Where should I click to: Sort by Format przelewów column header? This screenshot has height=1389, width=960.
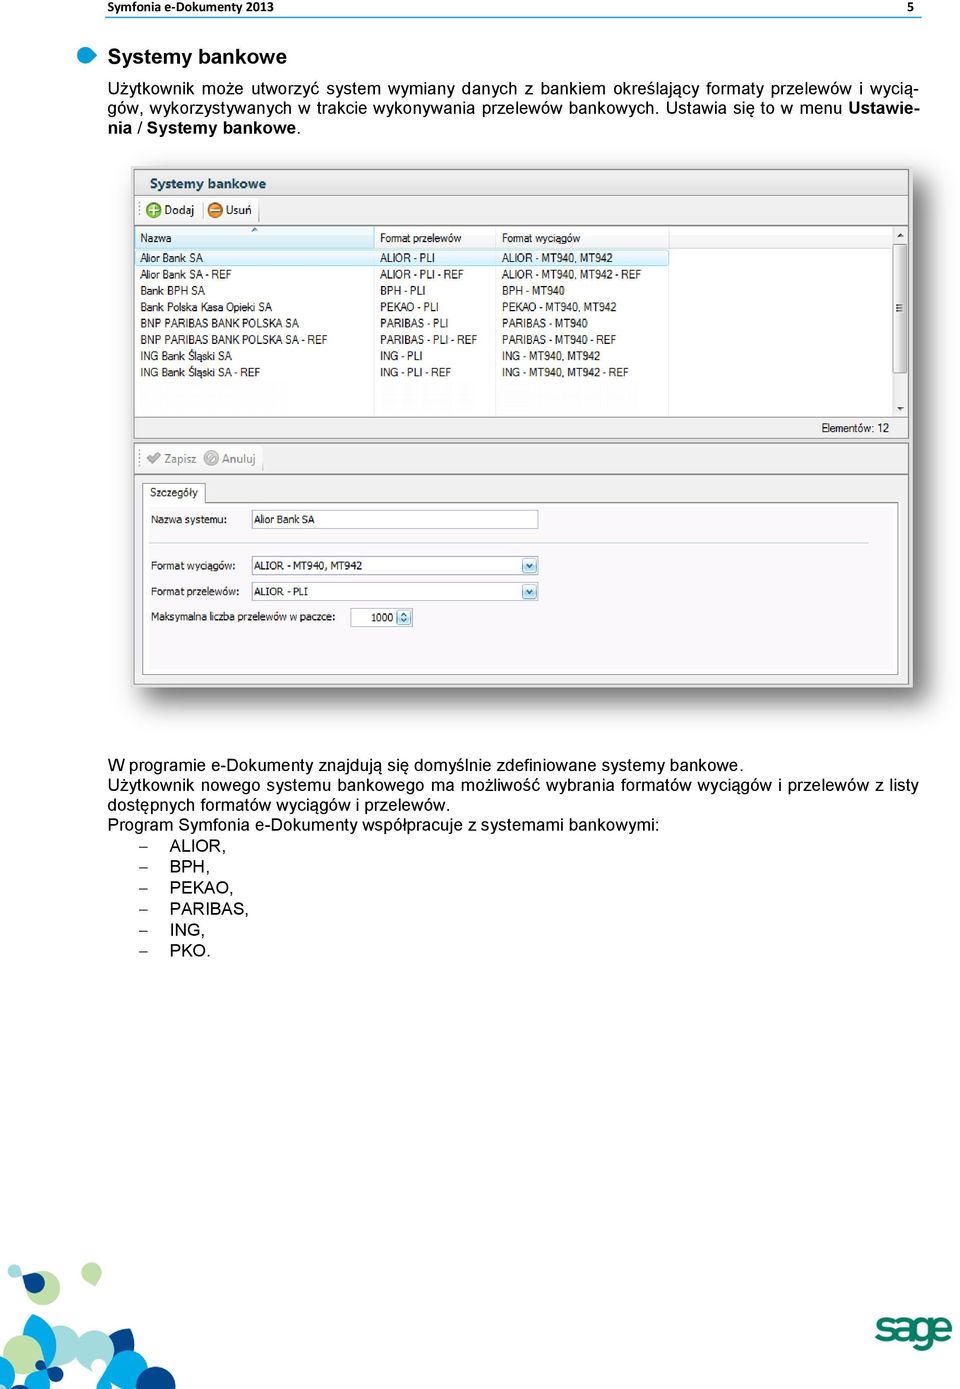[x=435, y=238]
